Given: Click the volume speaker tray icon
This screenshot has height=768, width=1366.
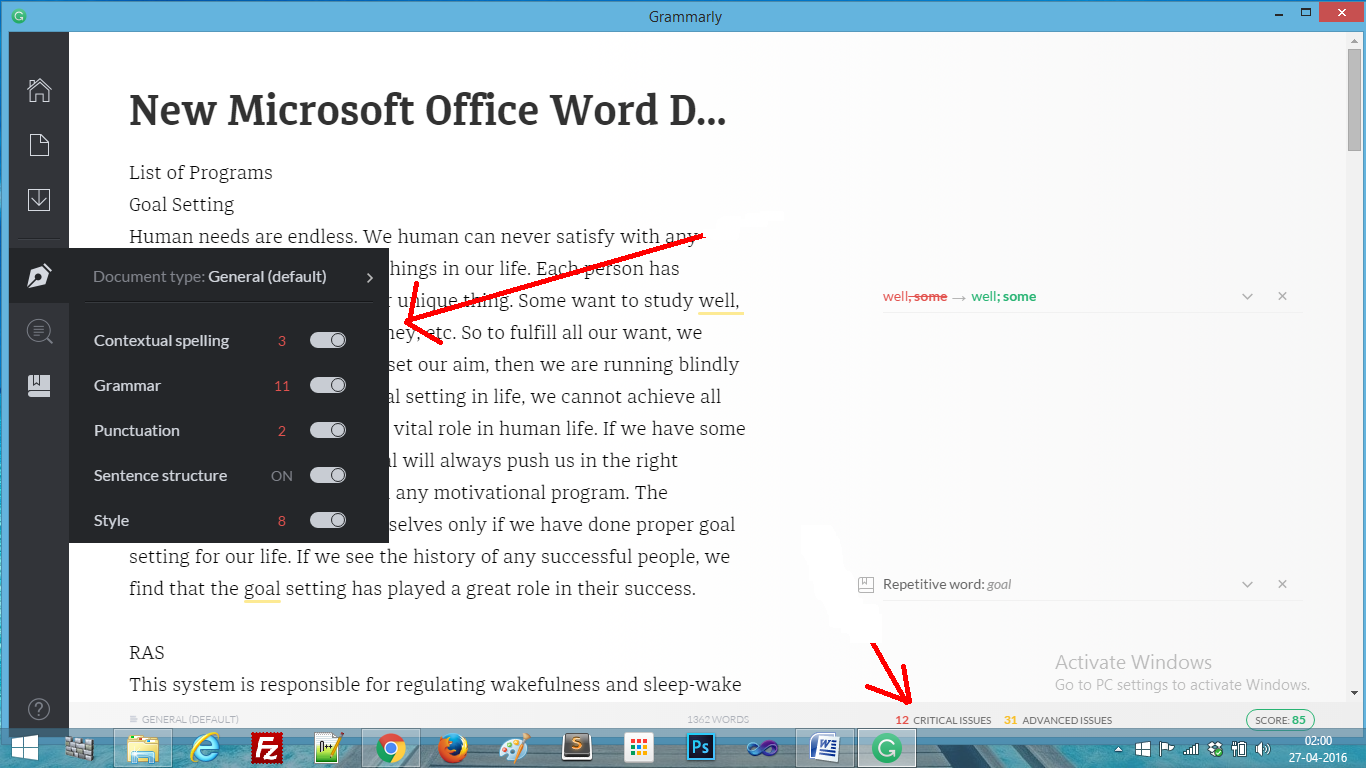Looking at the screenshot, I should tap(1263, 748).
